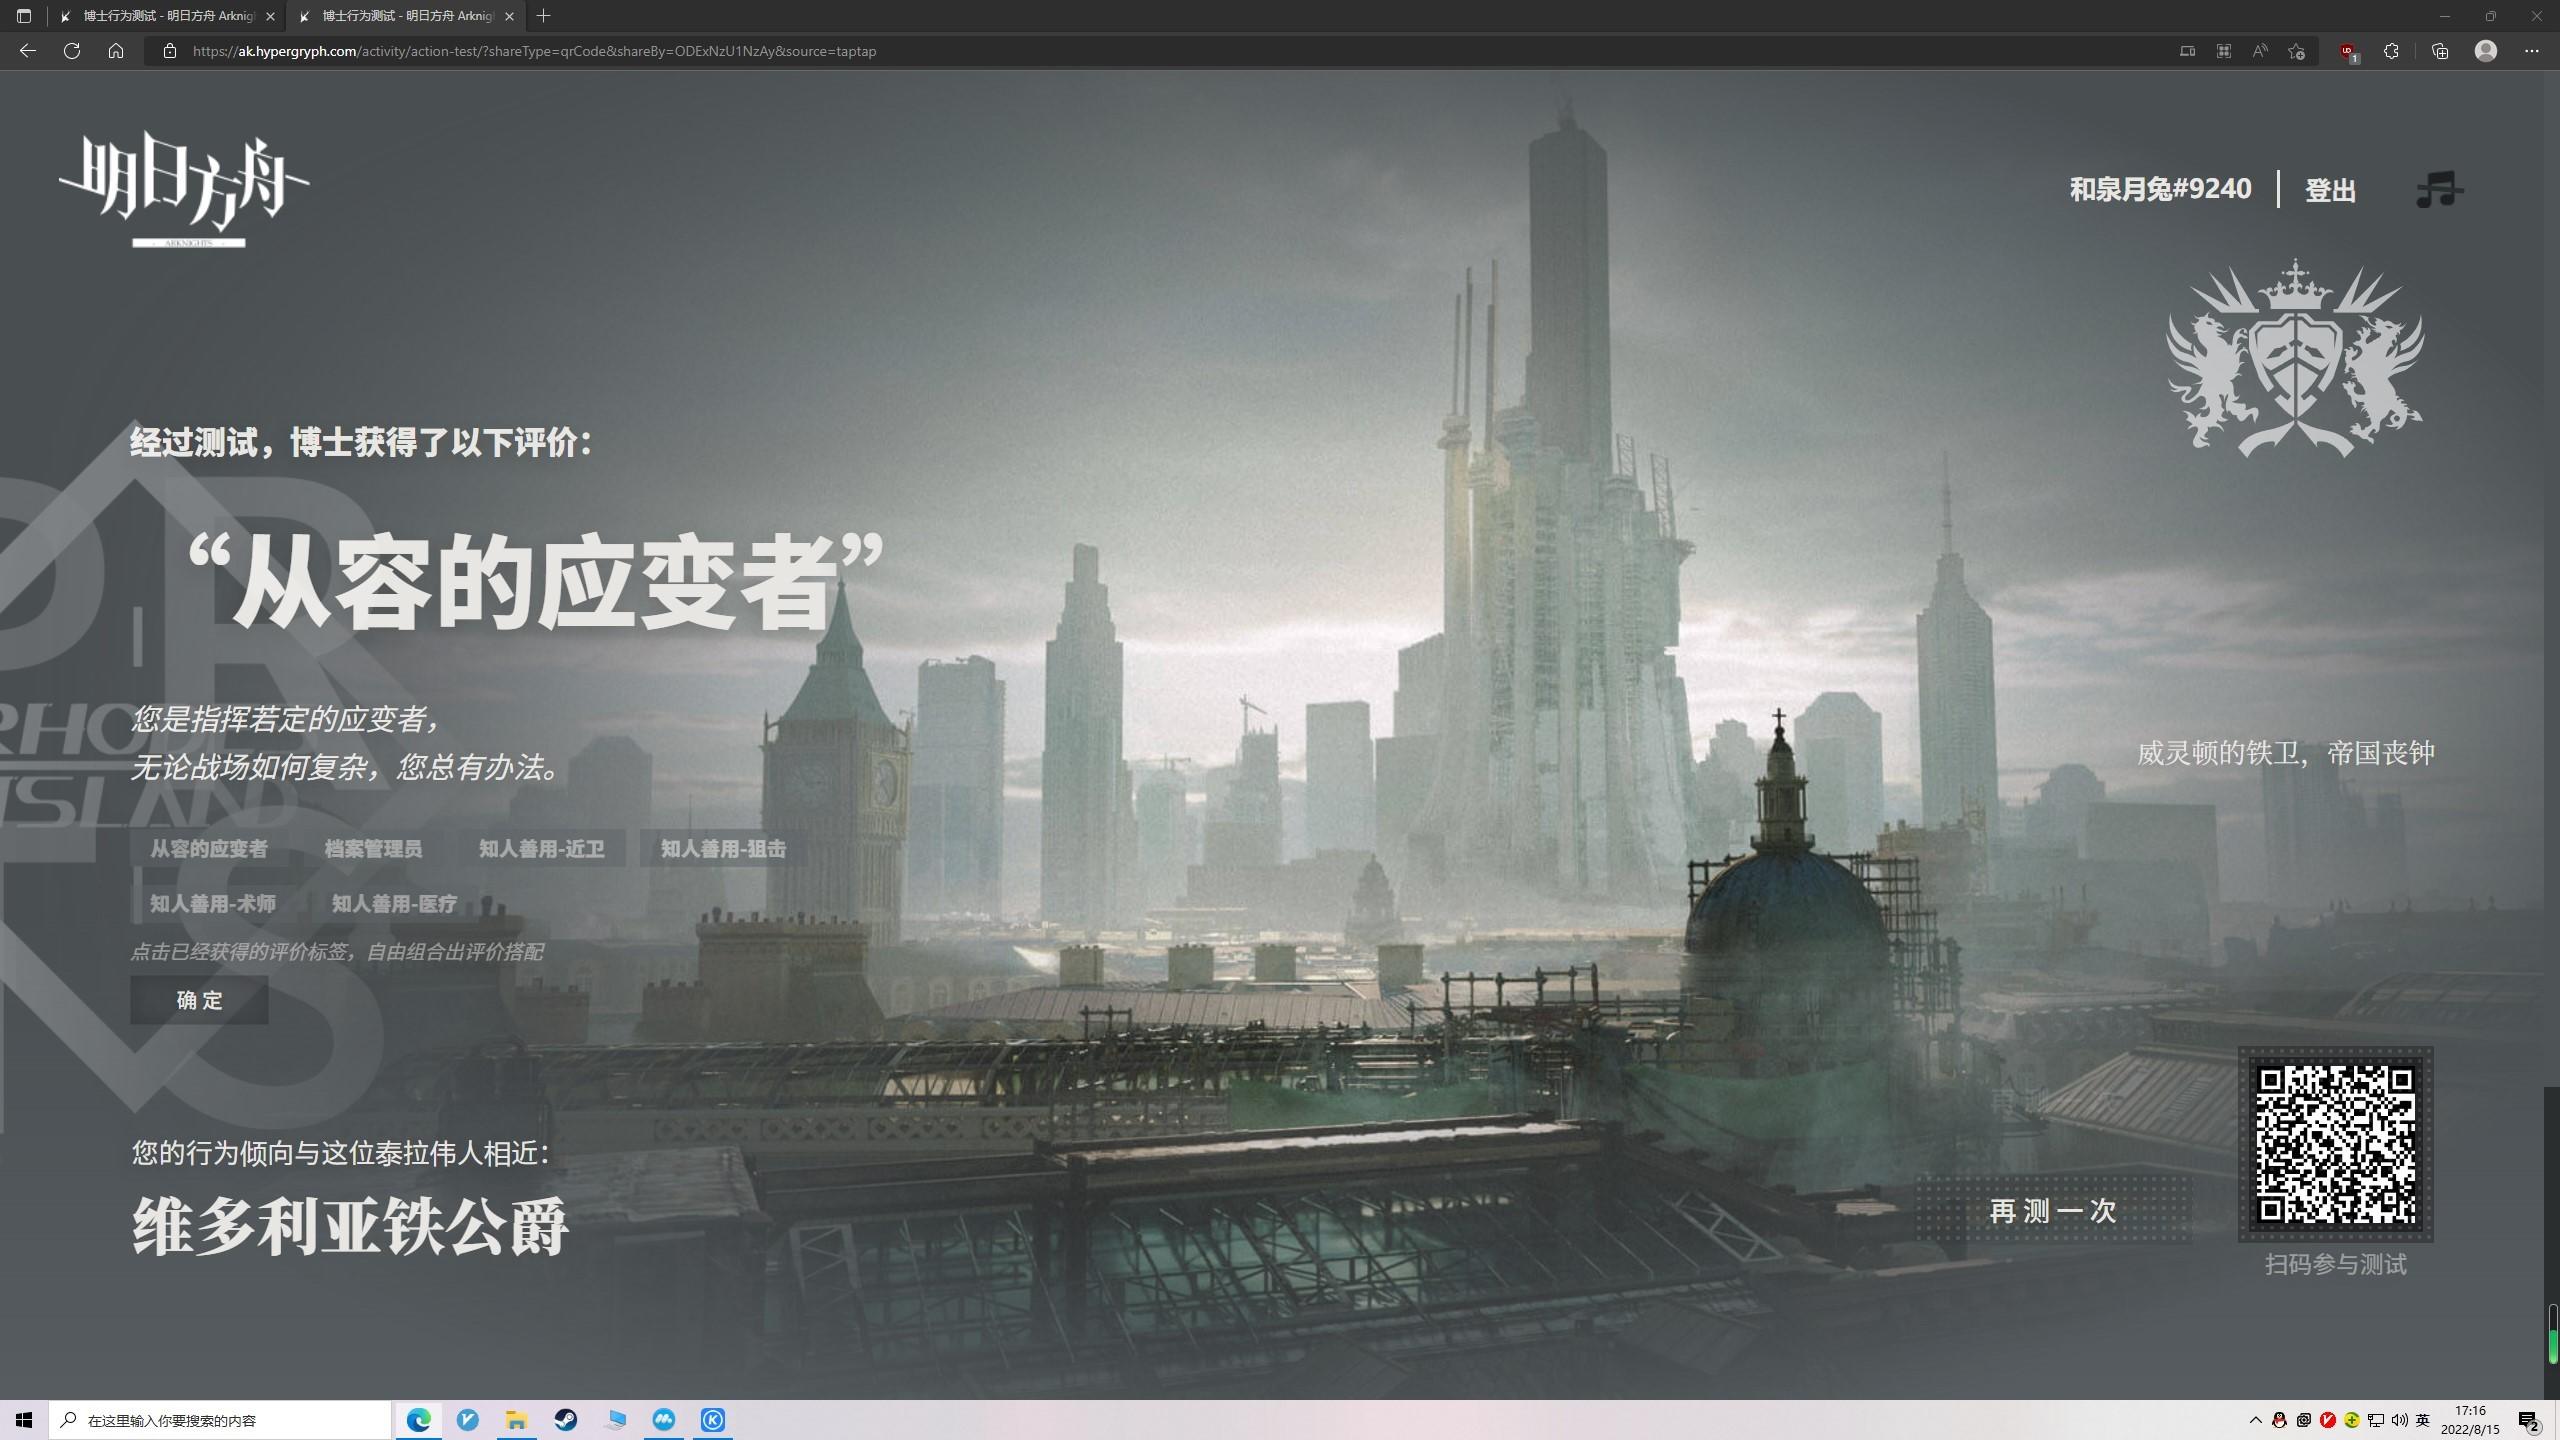Image resolution: width=2560 pixels, height=1440 pixels.
Task: Open the volume control tray icon
Action: [x=2400, y=1420]
